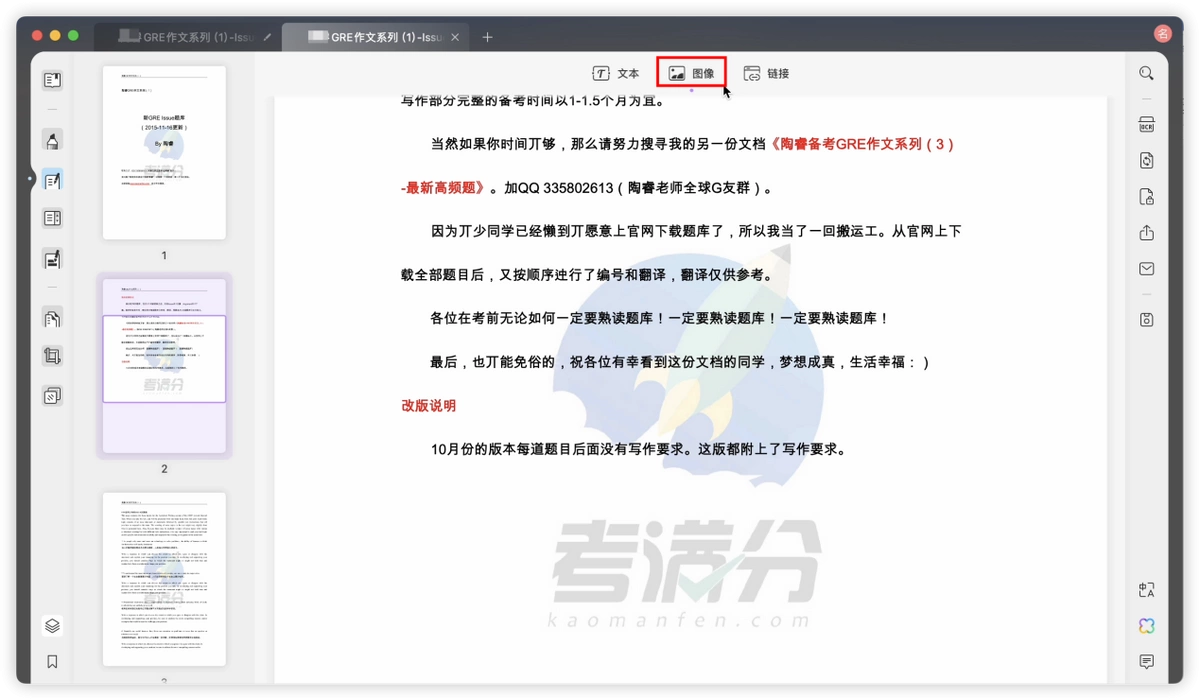Screen dimensions: 1200x700
Task: Open user account avatar
Action: point(1162,34)
